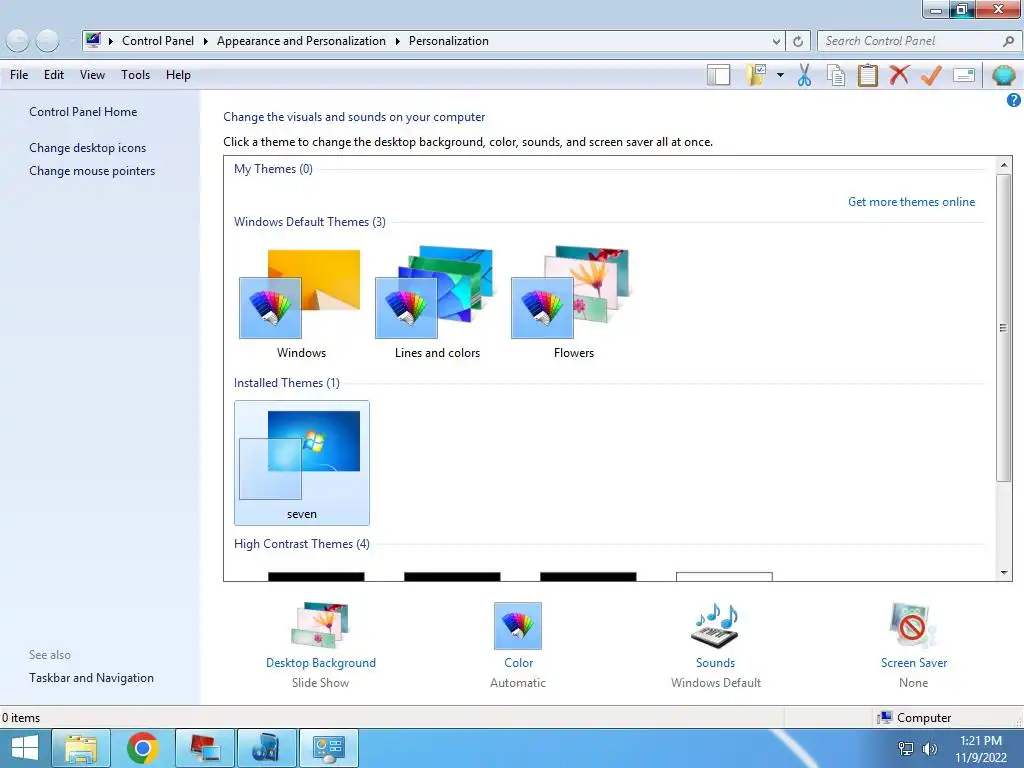
Task: Click the theme list scroll down arrow
Action: pos(1004,573)
